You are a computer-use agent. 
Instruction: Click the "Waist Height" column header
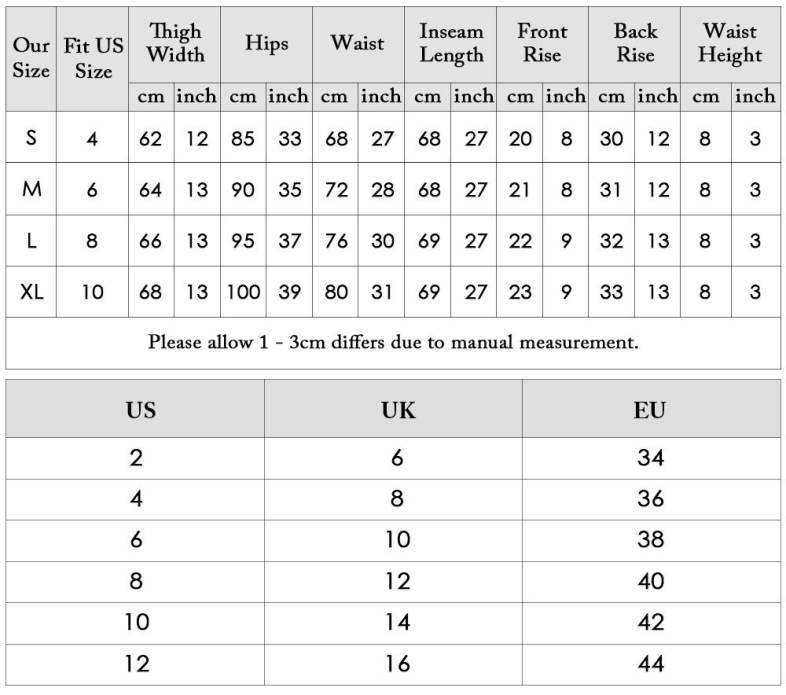(730, 44)
